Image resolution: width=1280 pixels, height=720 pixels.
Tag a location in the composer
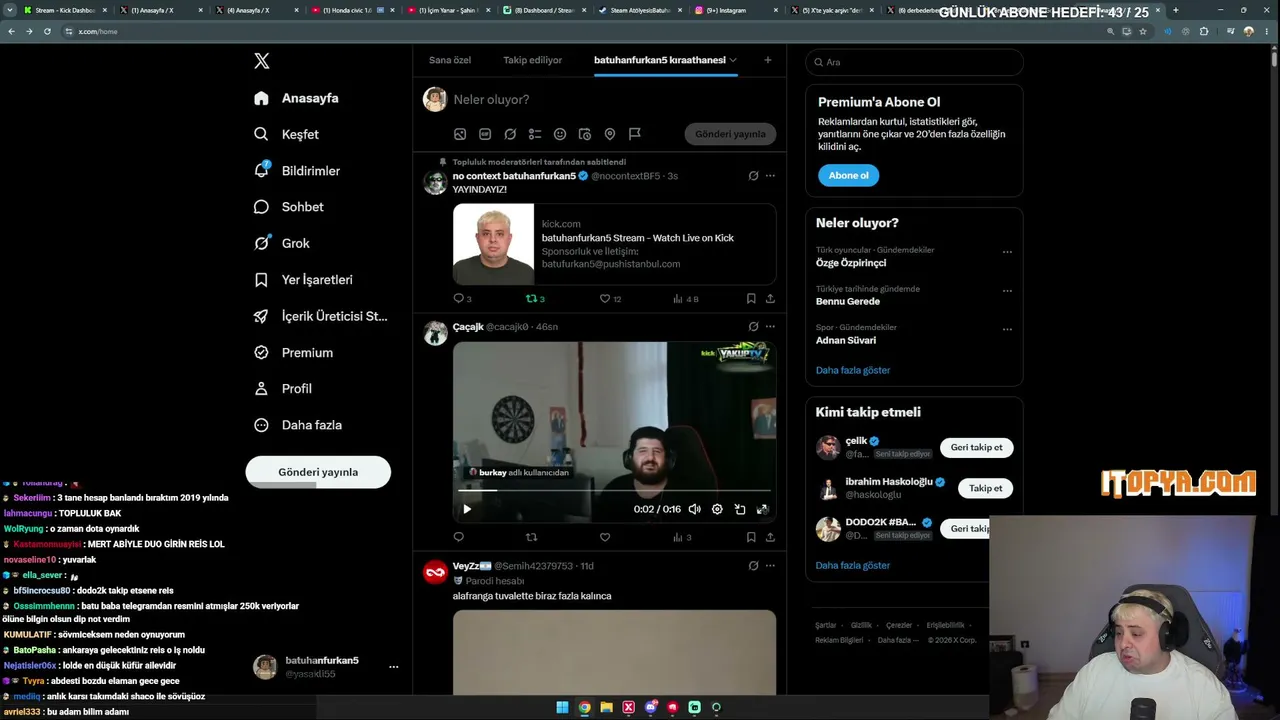(610, 134)
